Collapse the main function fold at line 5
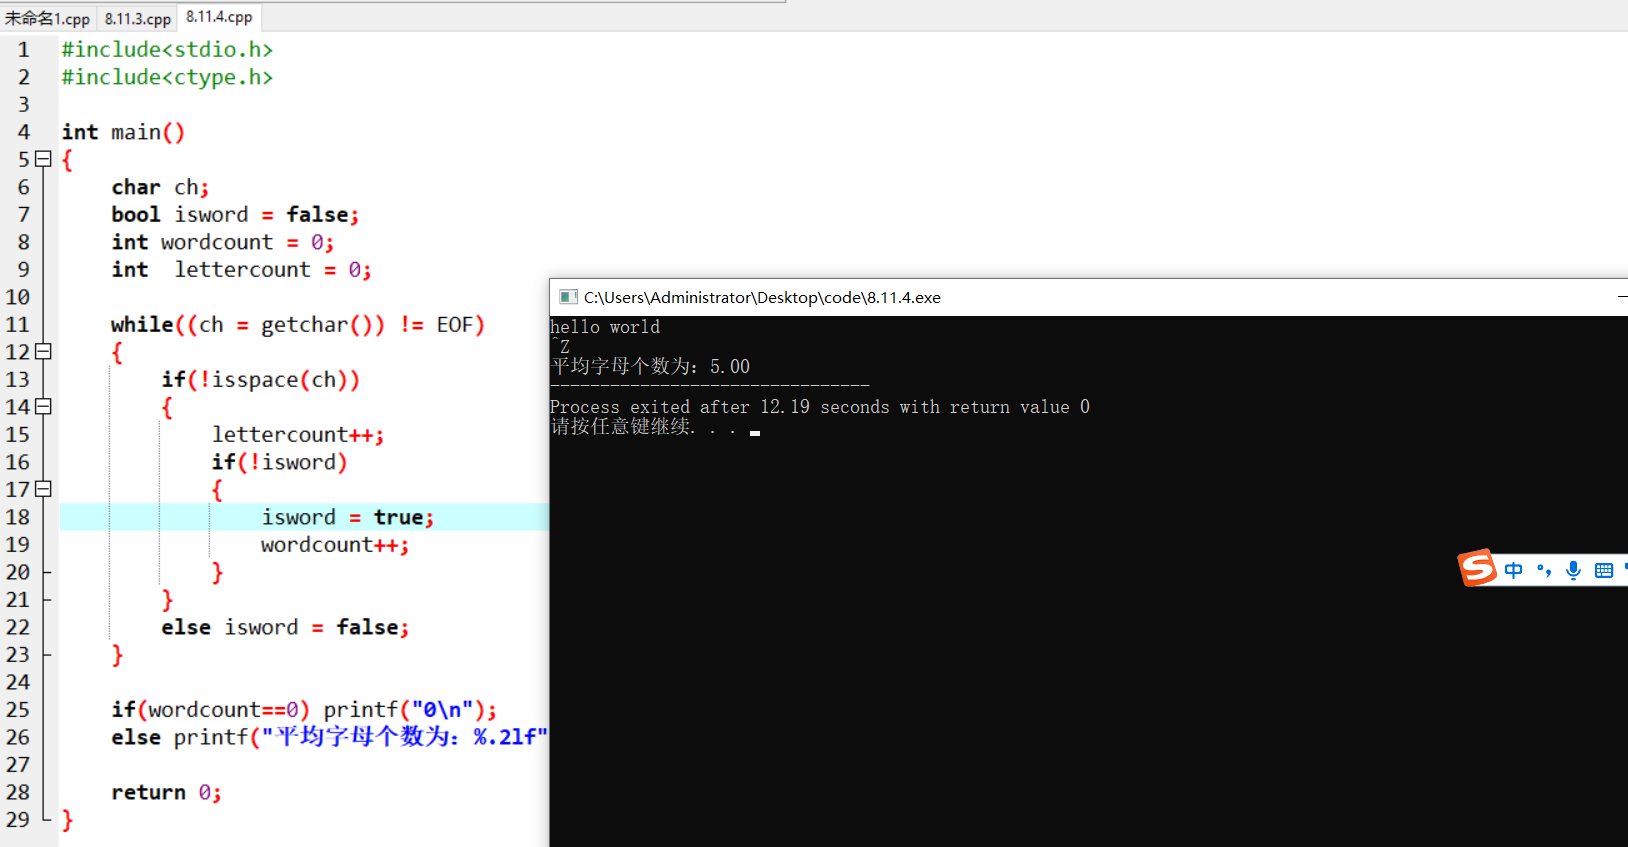The width and height of the screenshot is (1628, 847). coord(43,159)
